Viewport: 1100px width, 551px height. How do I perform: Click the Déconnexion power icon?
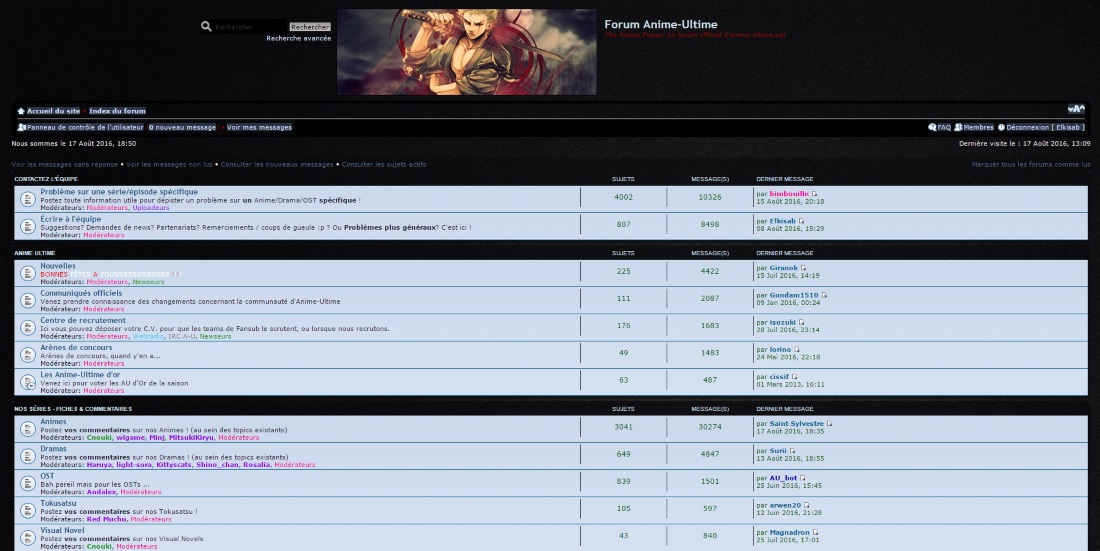tap(1001, 127)
